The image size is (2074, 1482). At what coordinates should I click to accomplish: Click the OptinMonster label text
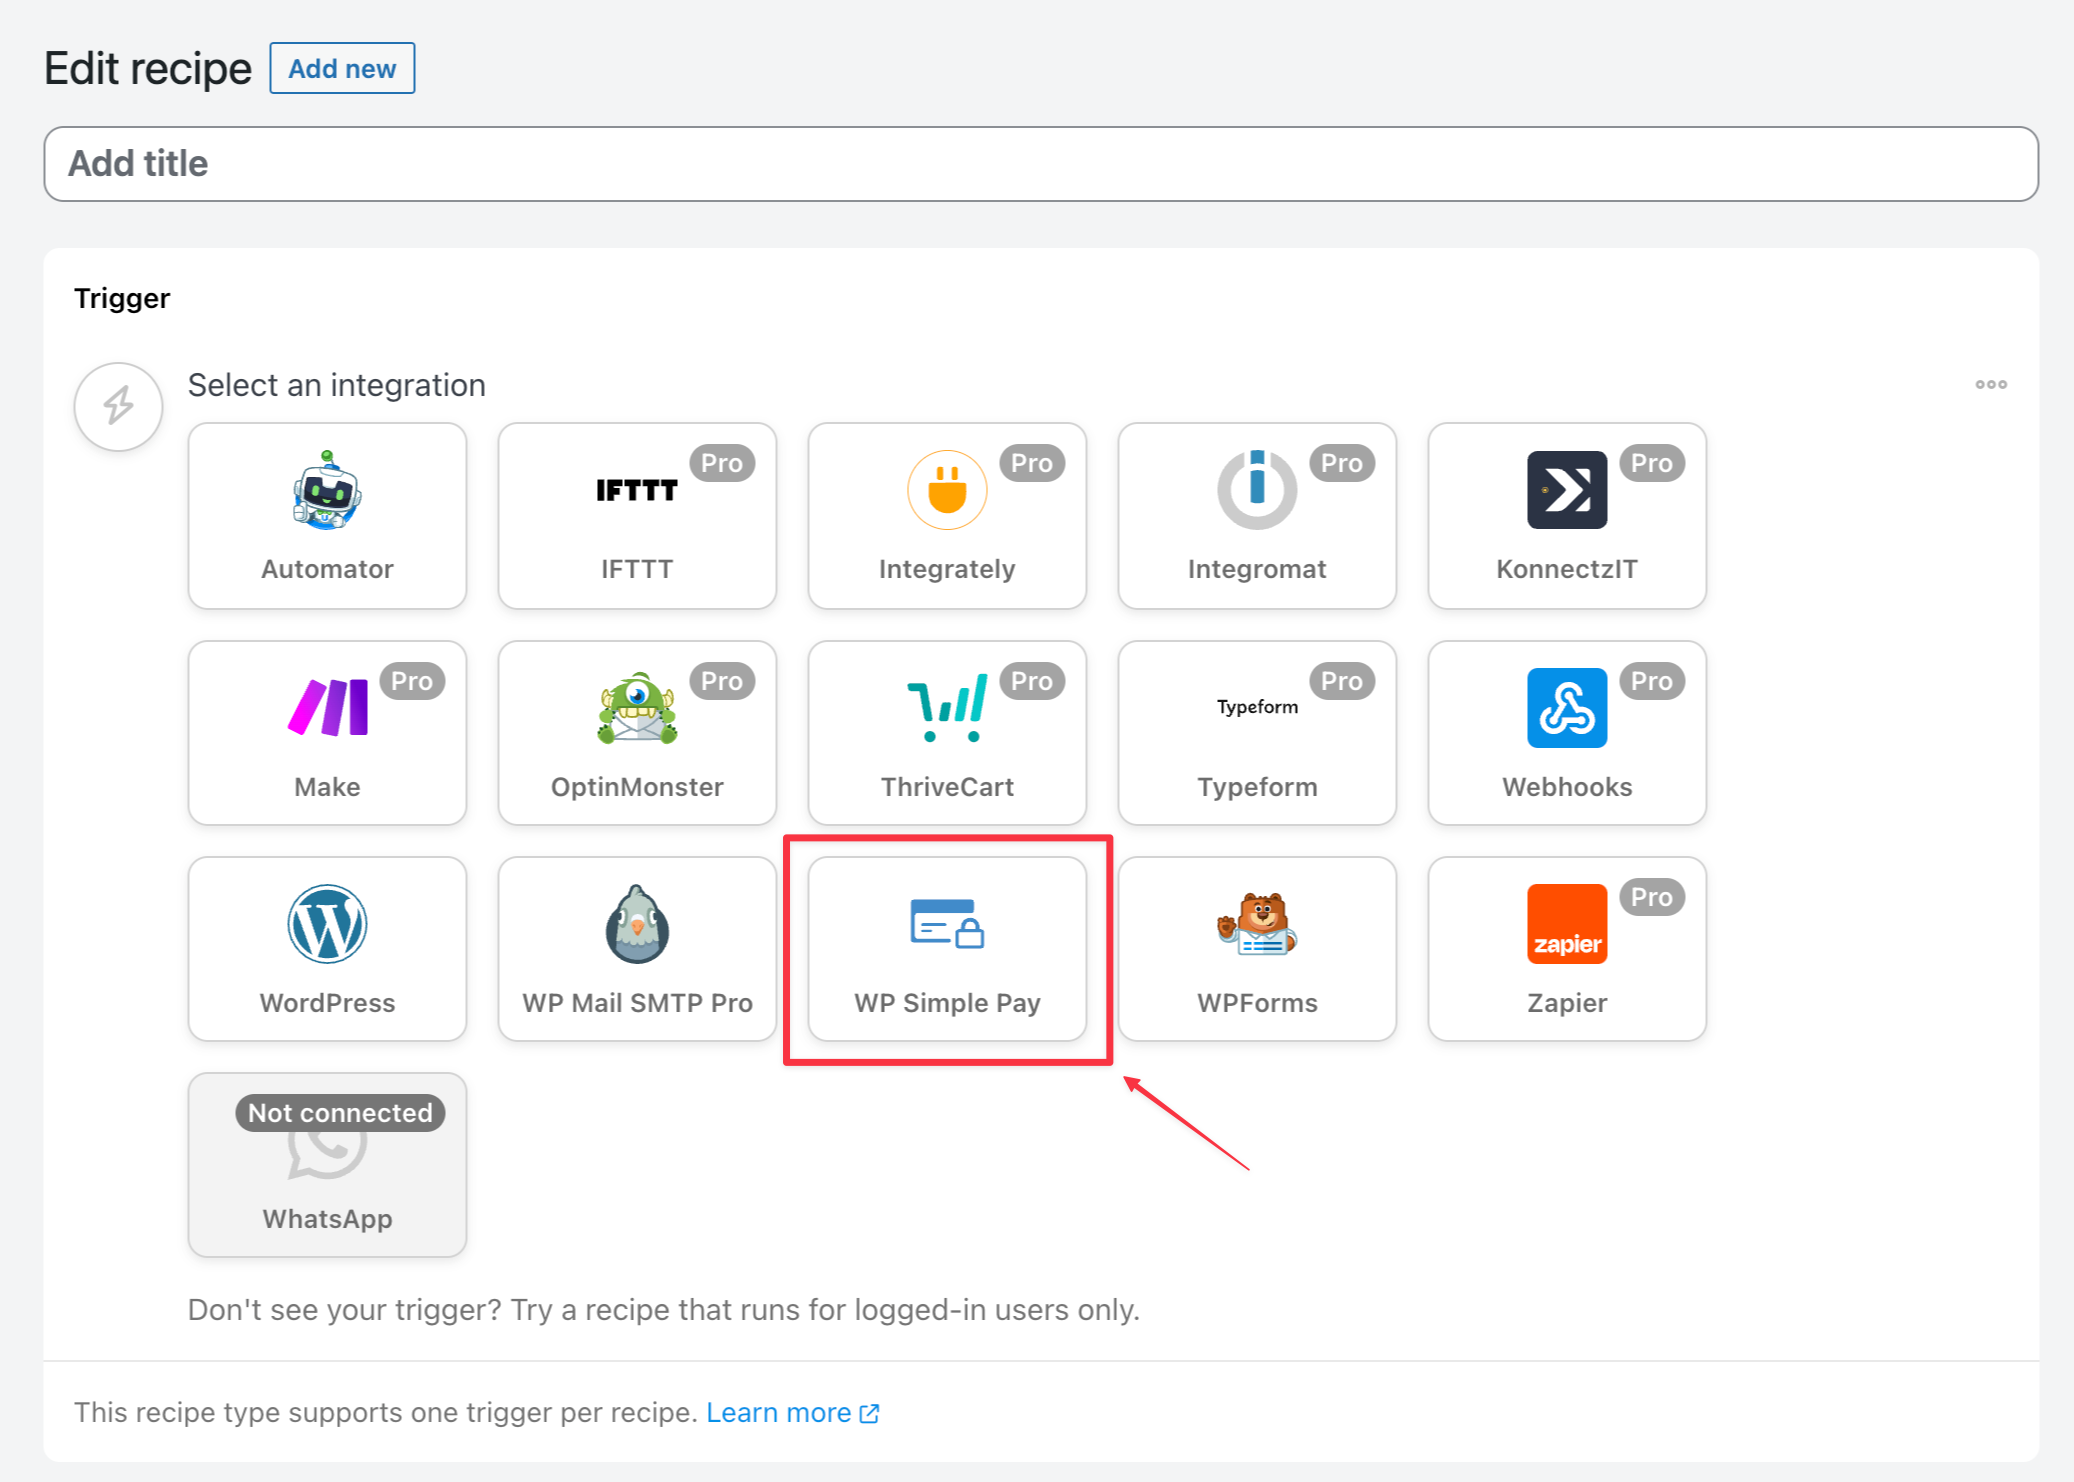click(x=637, y=787)
